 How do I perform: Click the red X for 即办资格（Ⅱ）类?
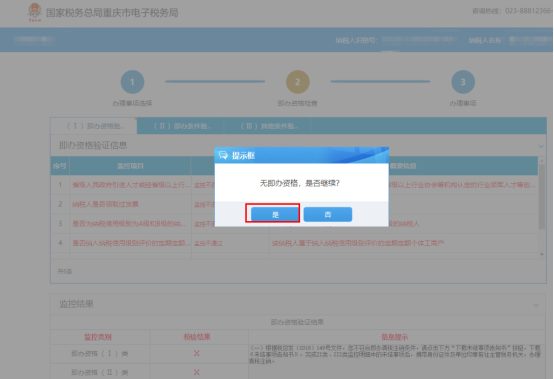197,372
